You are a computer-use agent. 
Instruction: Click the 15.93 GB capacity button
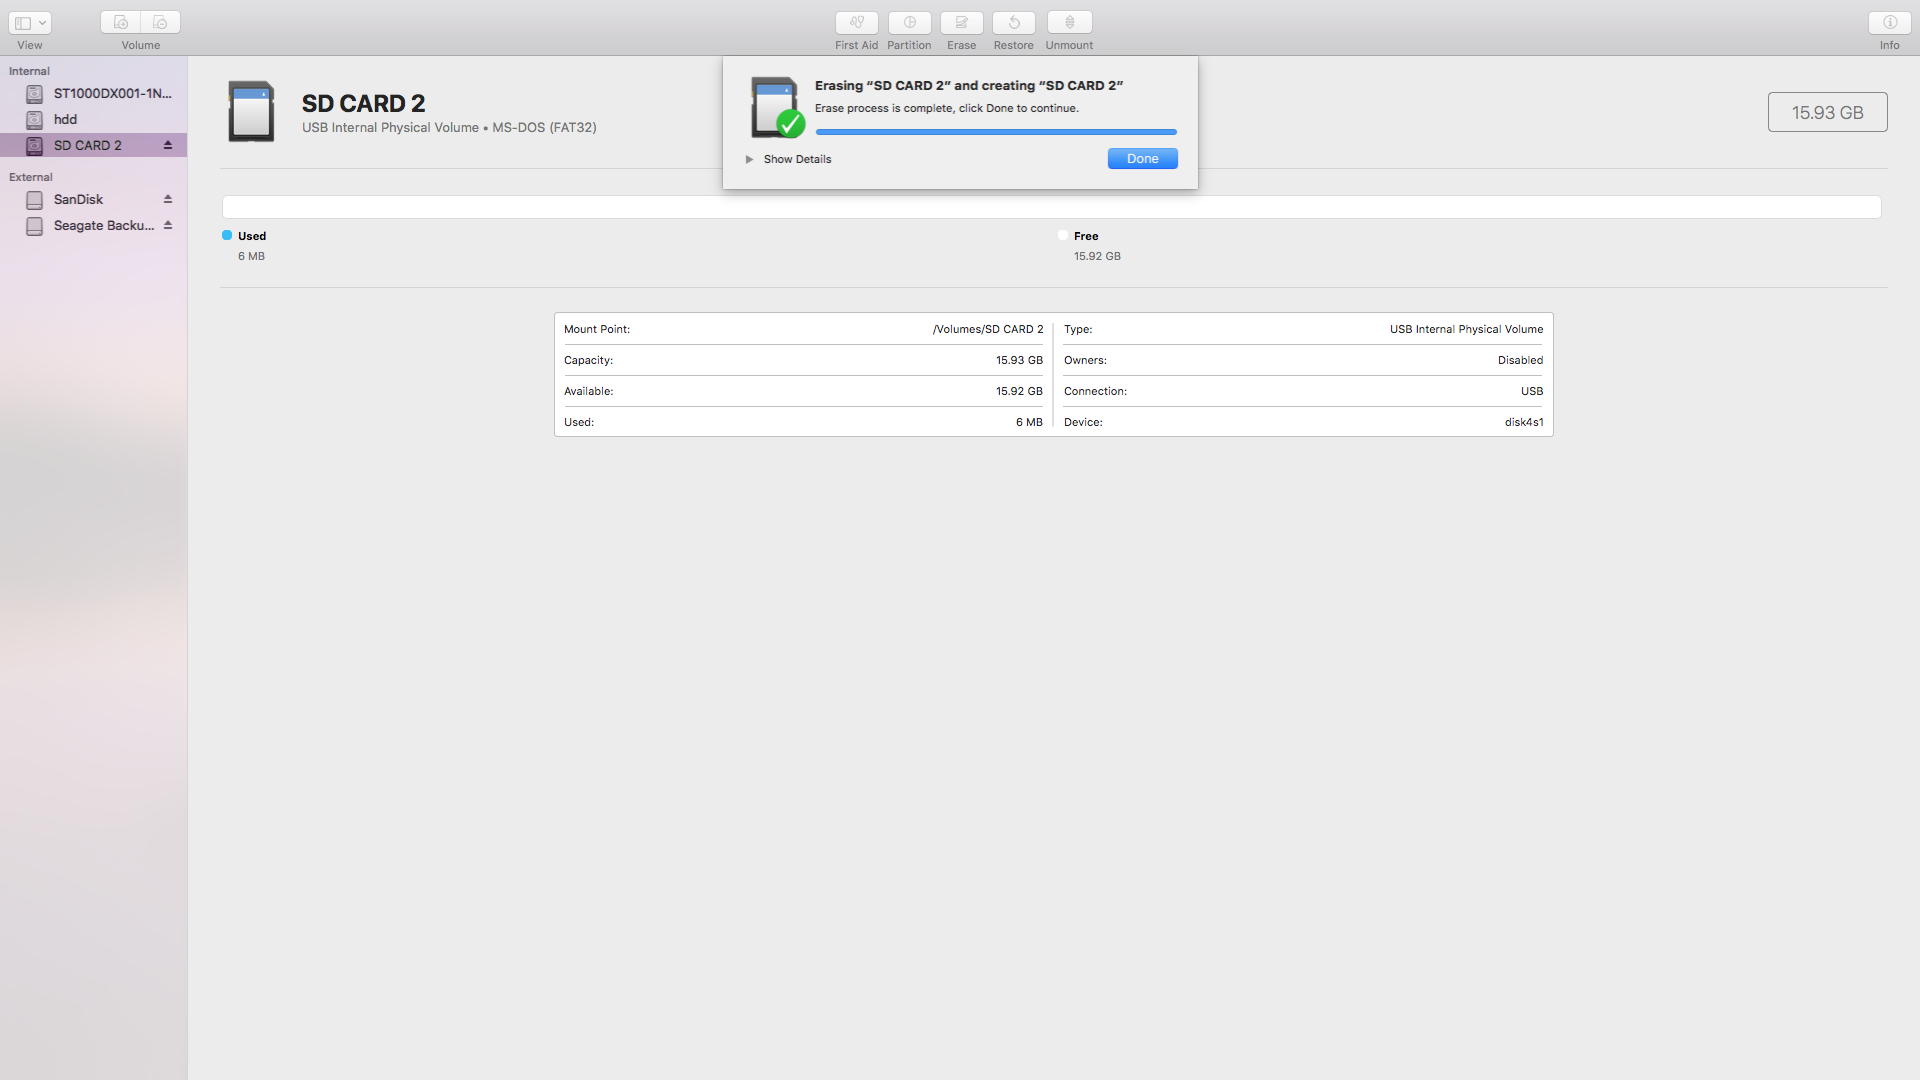click(1827, 111)
